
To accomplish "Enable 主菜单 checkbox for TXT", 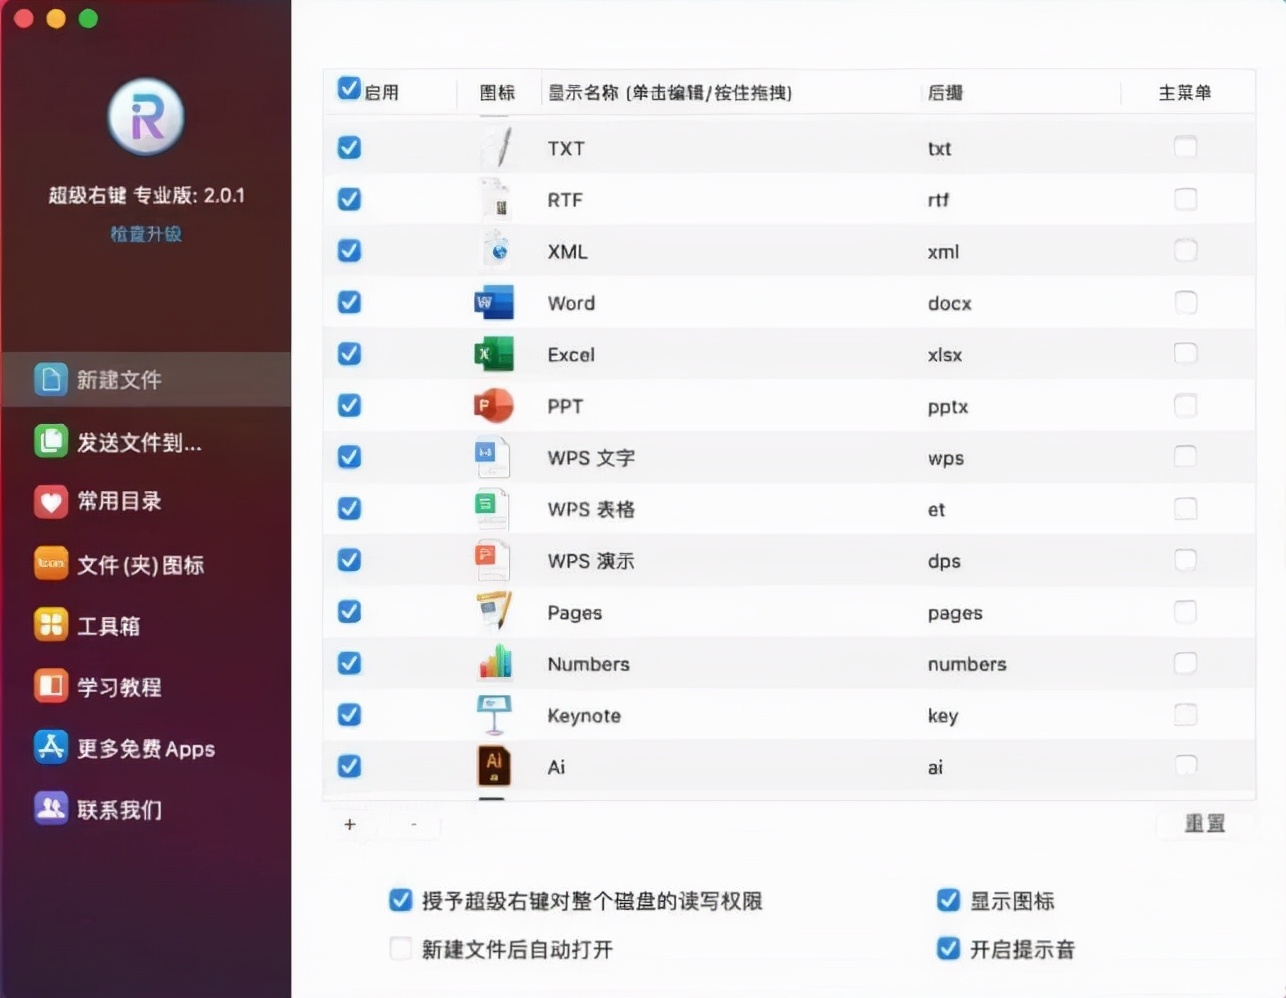I will click(1185, 147).
